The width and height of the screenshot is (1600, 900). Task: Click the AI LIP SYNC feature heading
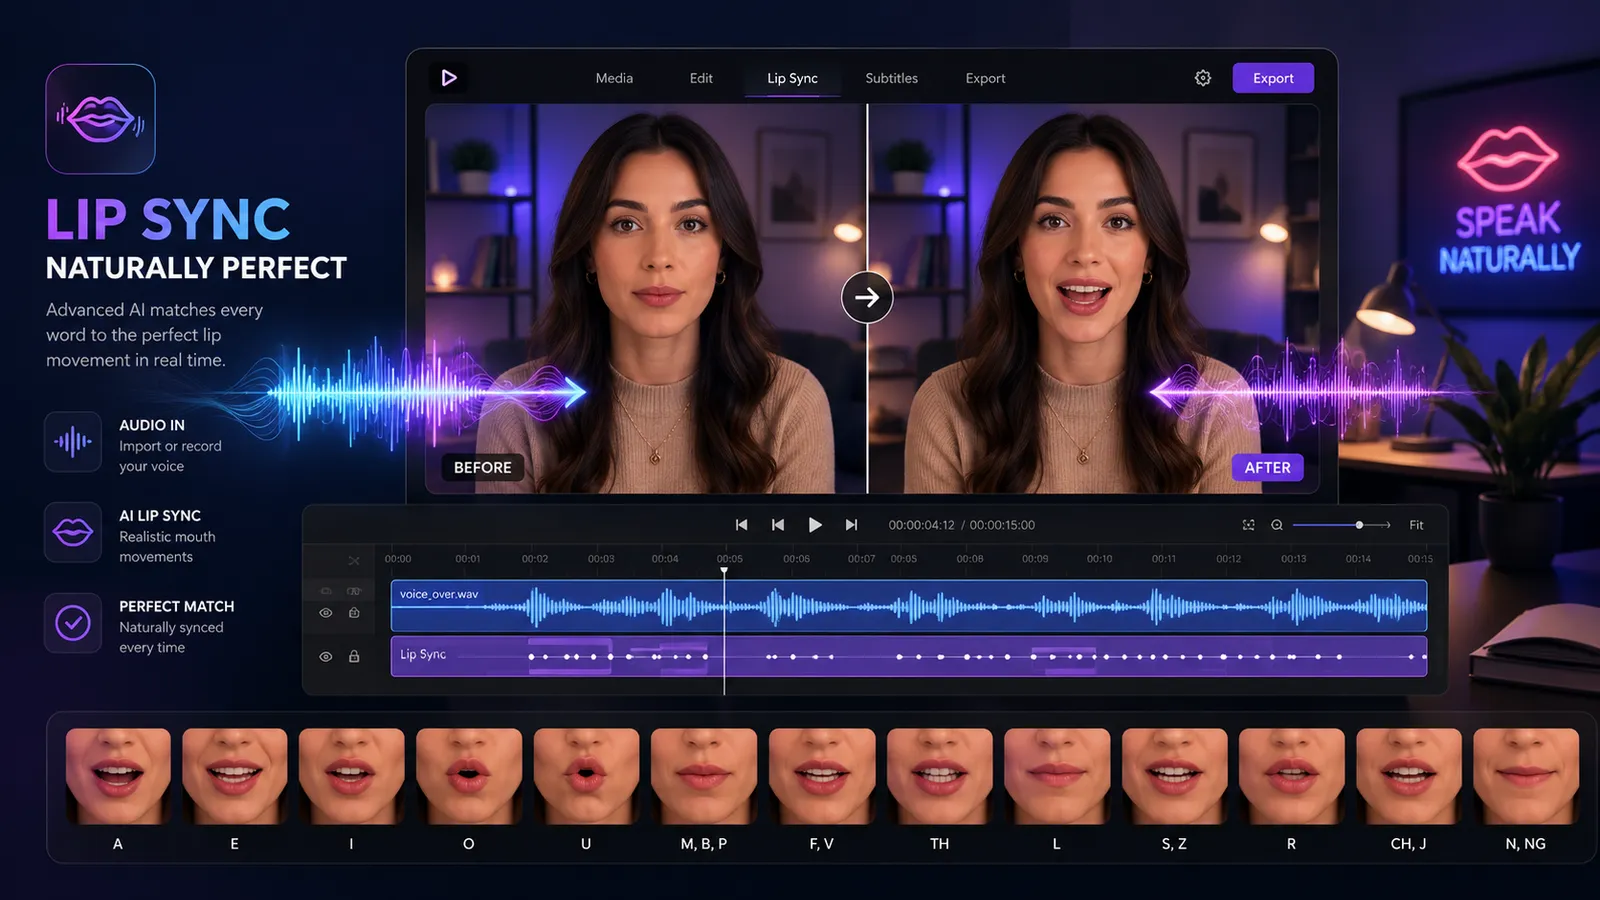coord(160,516)
